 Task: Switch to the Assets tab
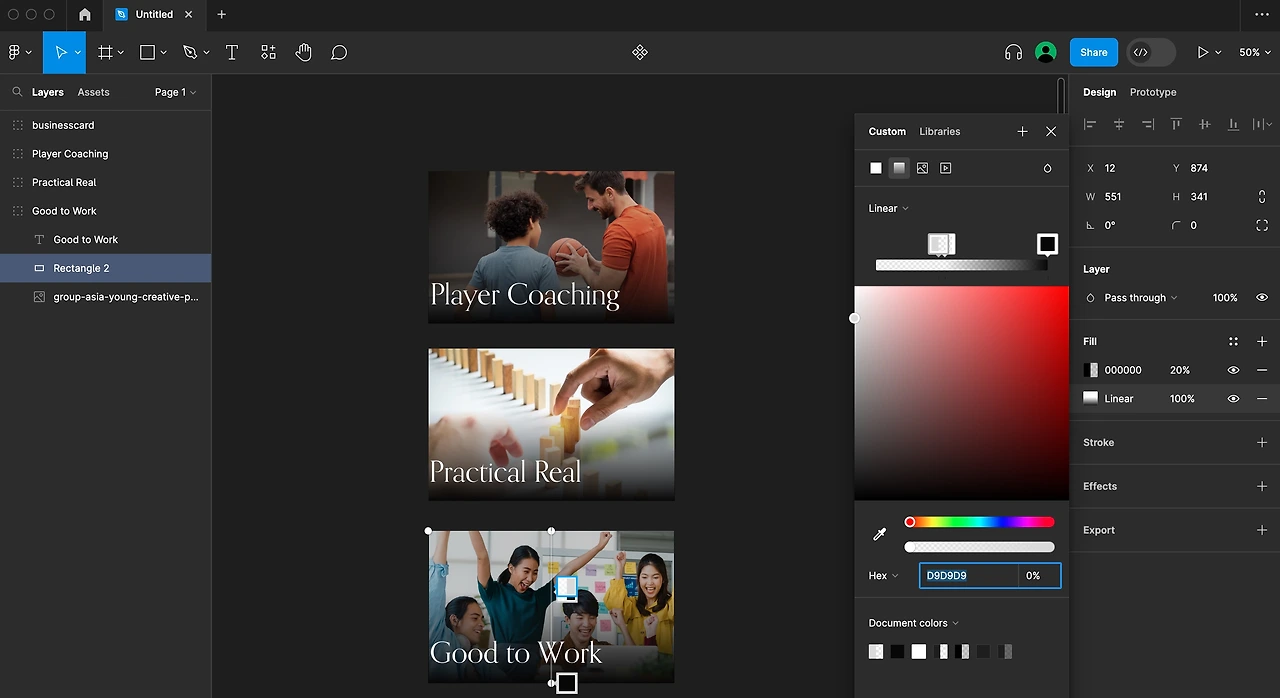point(93,92)
